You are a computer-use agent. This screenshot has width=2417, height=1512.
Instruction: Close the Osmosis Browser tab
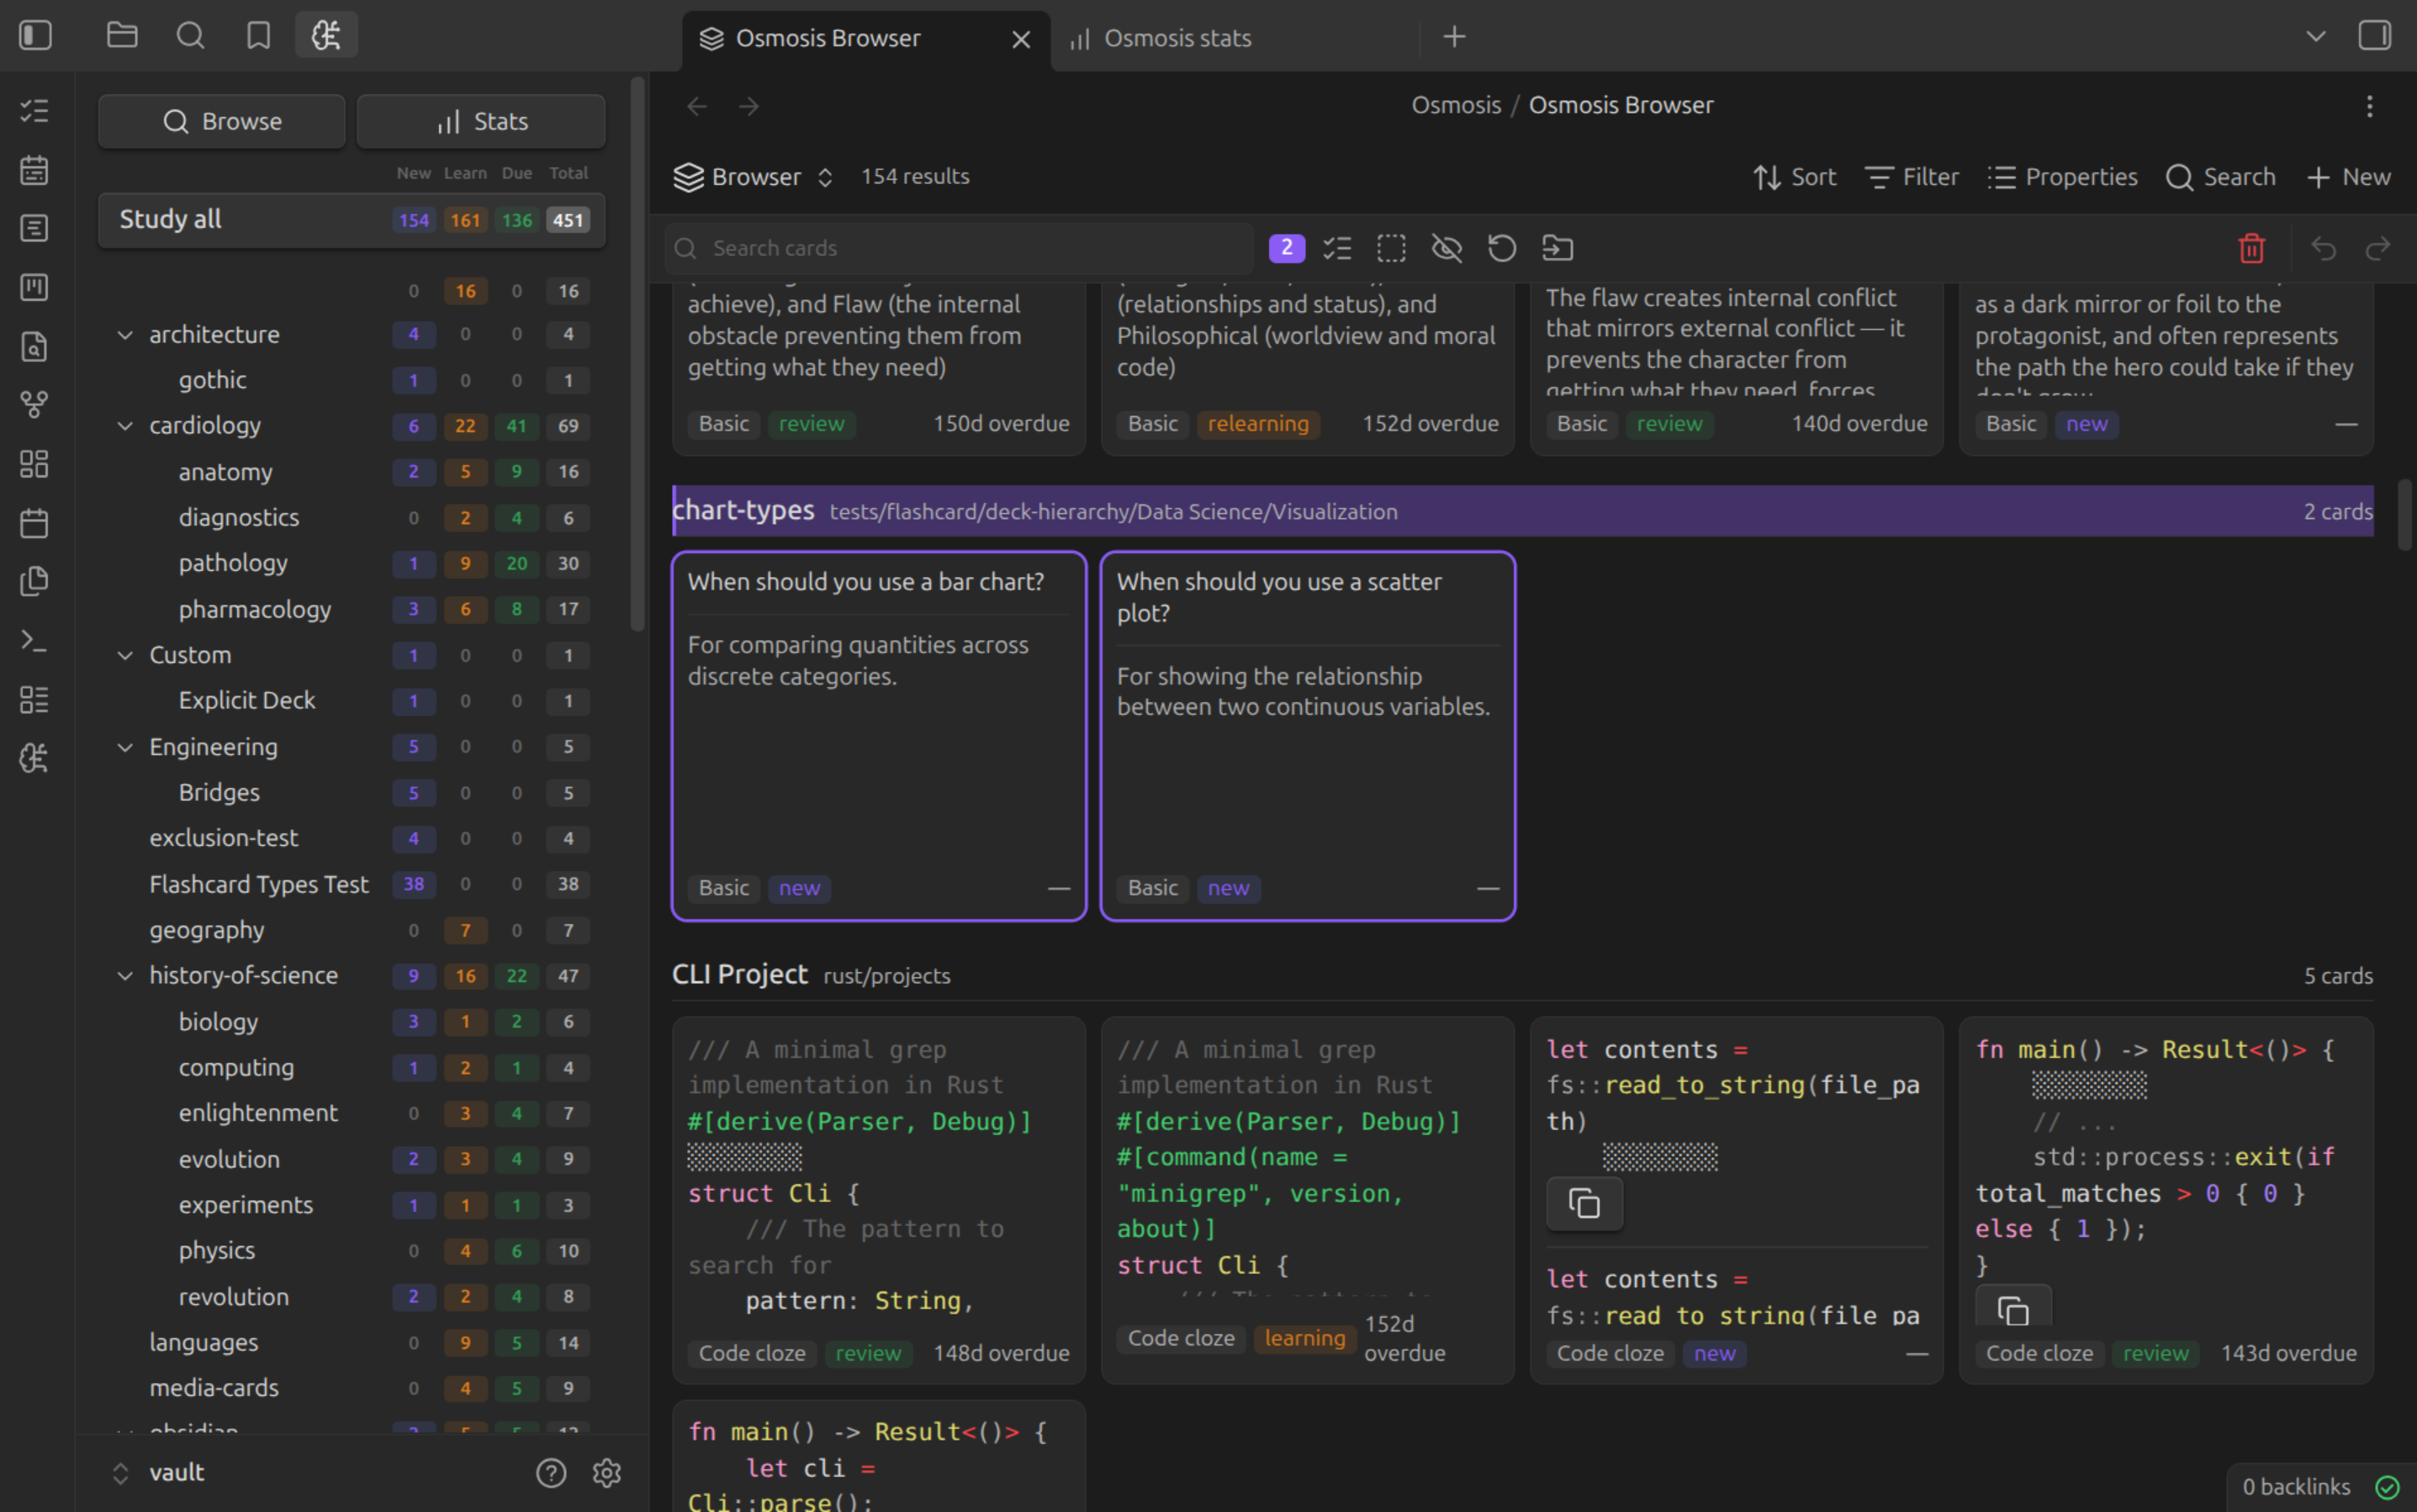(x=1021, y=39)
